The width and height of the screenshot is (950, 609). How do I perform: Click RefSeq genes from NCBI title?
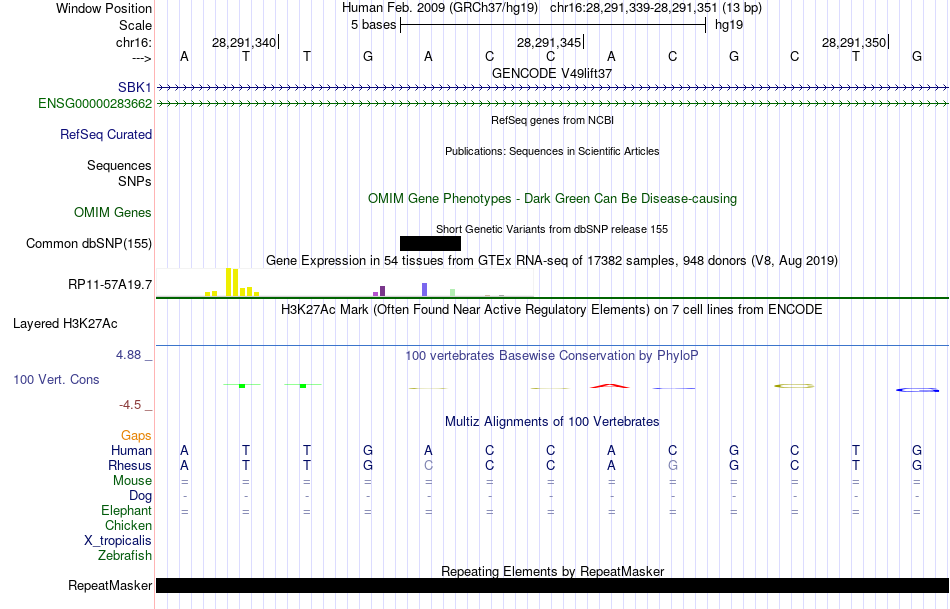553,121
